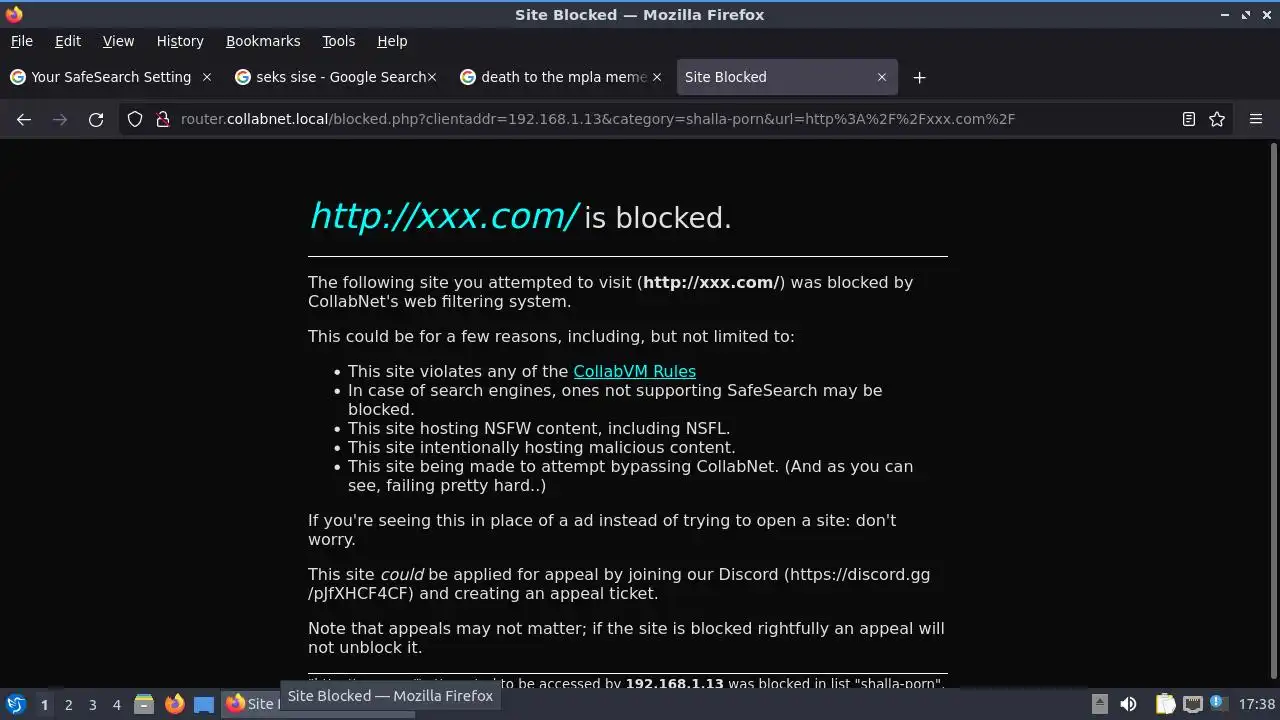
Task: Switch to workspace 3 in the pager
Action: coord(92,704)
